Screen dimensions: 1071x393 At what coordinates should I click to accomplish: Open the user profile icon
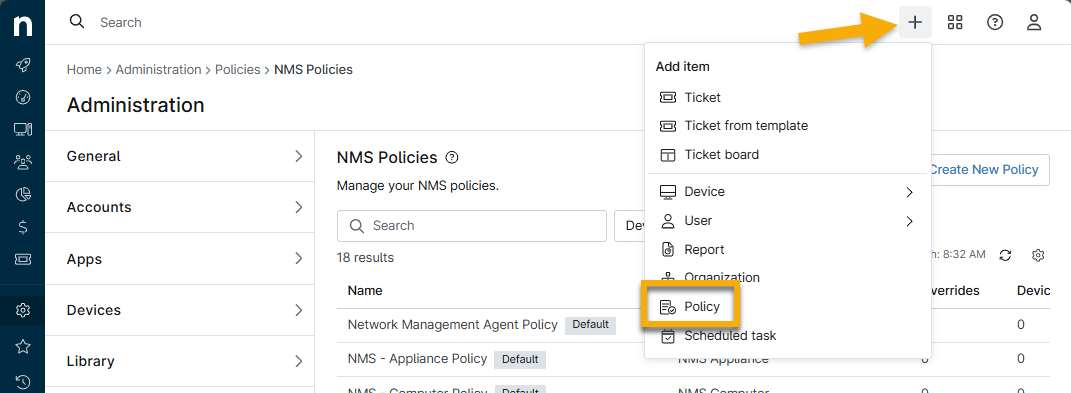tap(1034, 23)
